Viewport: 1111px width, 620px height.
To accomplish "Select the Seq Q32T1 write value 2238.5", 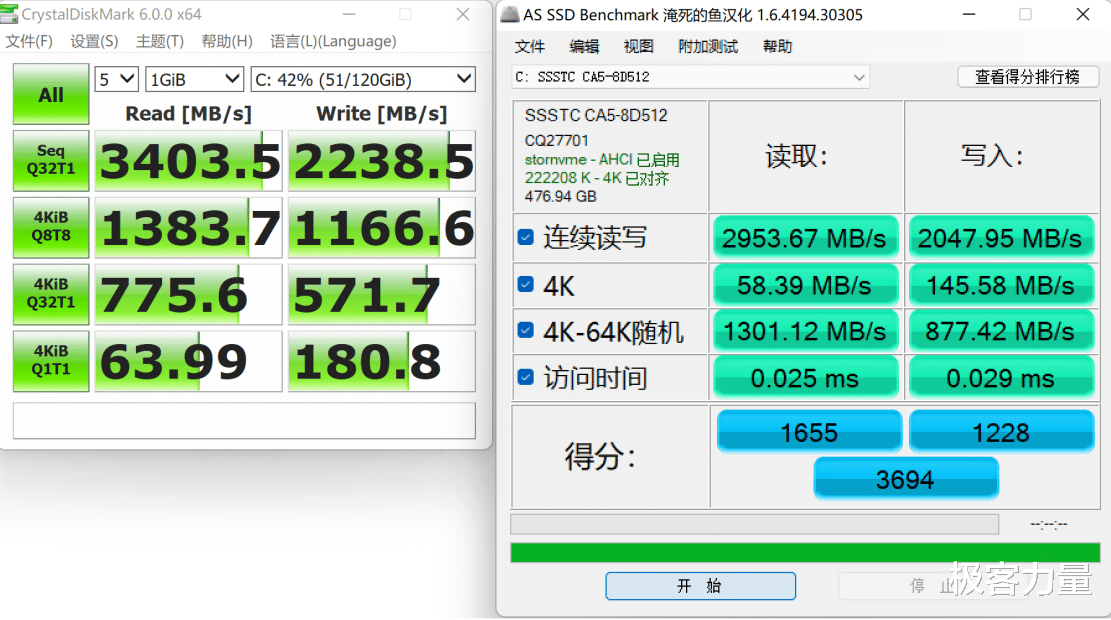I will pos(382,161).
